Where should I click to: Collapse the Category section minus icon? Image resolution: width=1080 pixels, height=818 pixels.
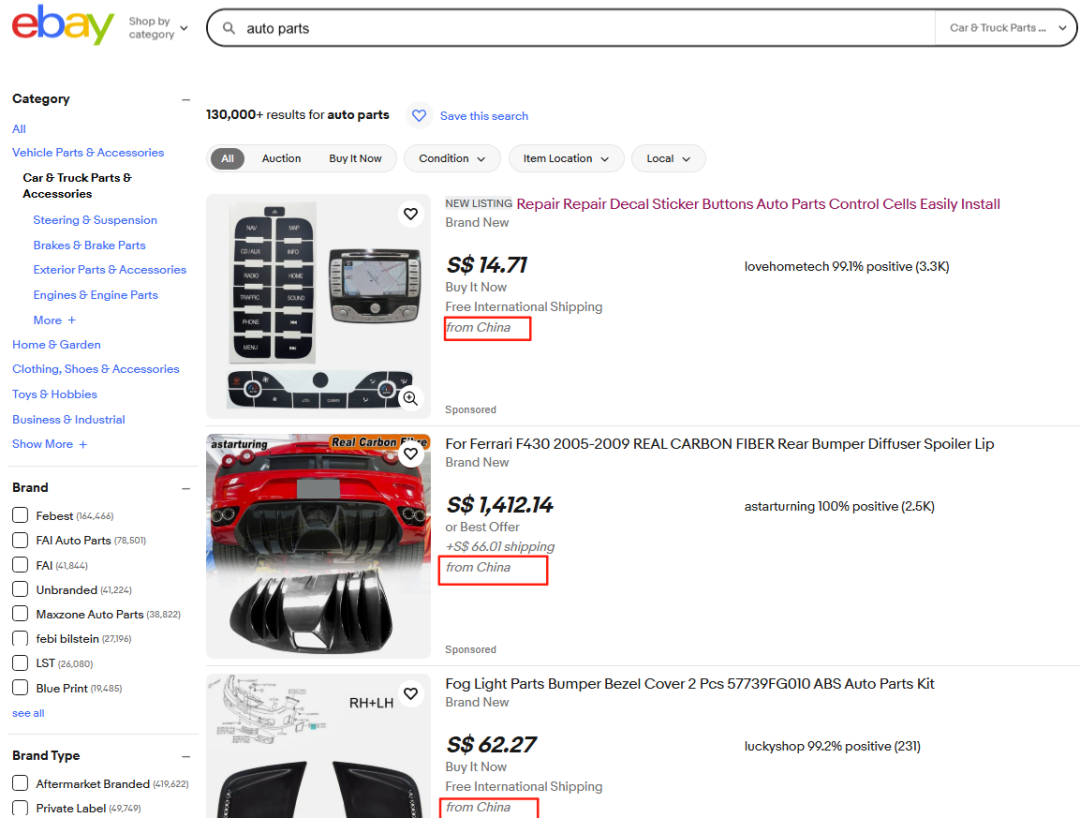tap(186, 99)
